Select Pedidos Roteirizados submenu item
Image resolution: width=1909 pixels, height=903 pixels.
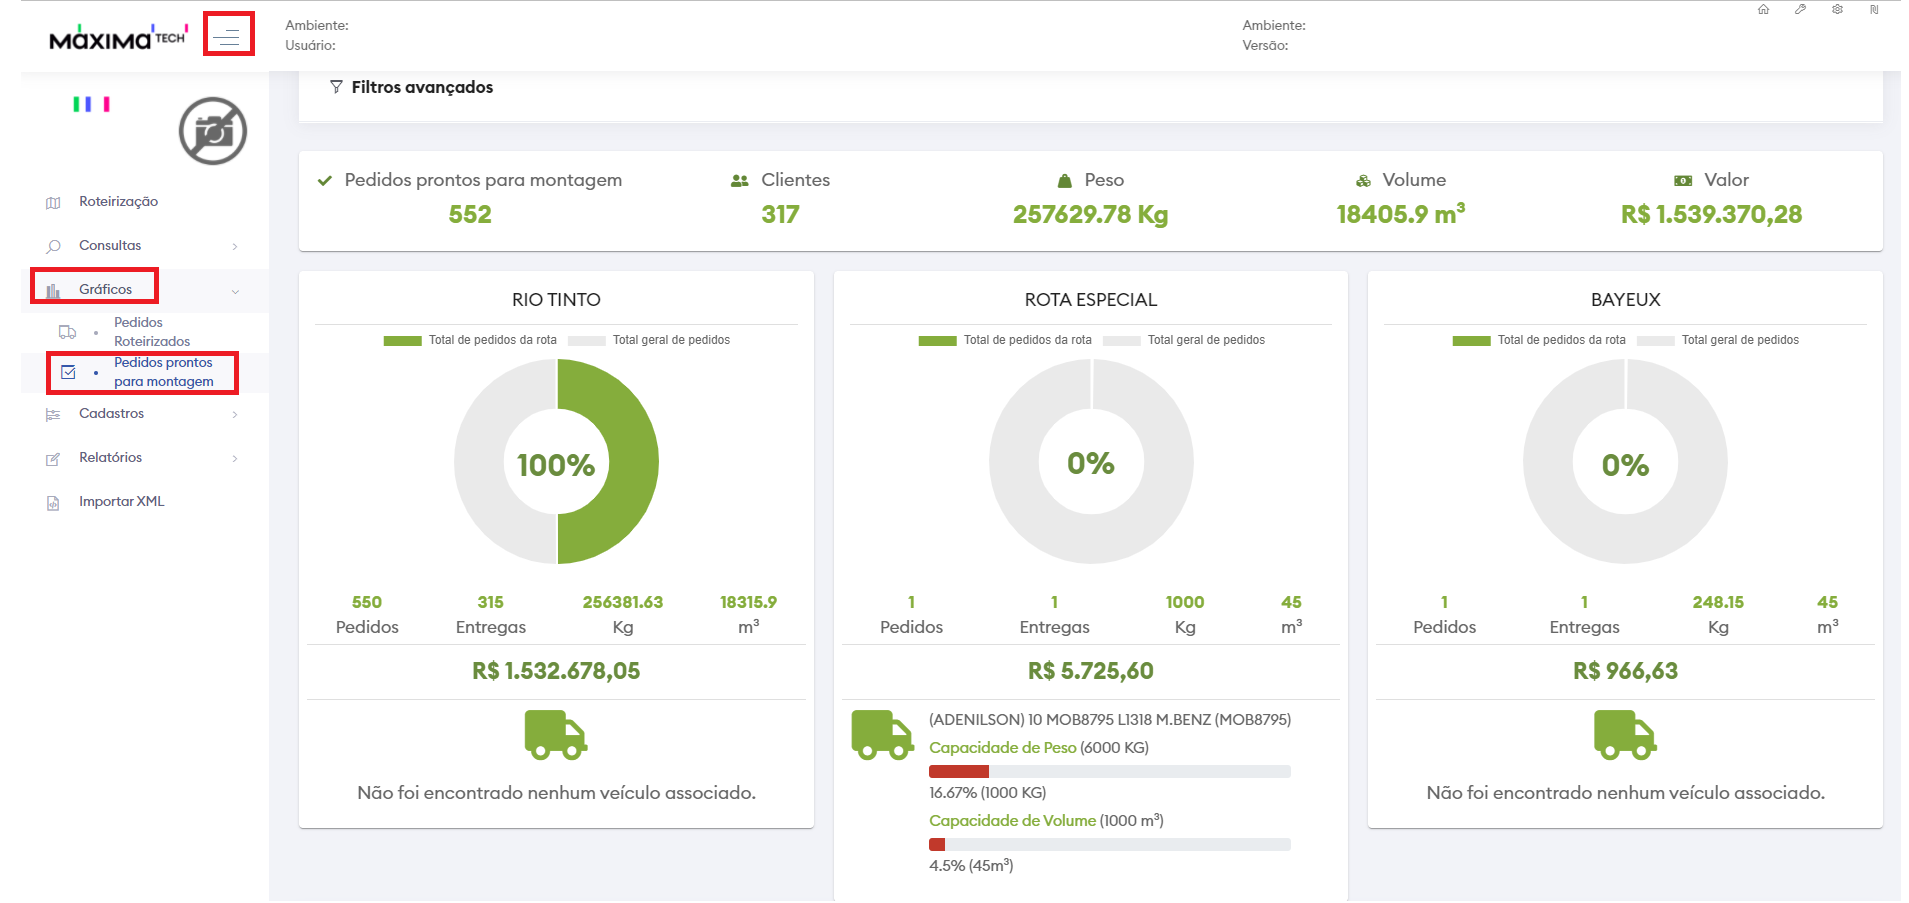pos(151,331)
